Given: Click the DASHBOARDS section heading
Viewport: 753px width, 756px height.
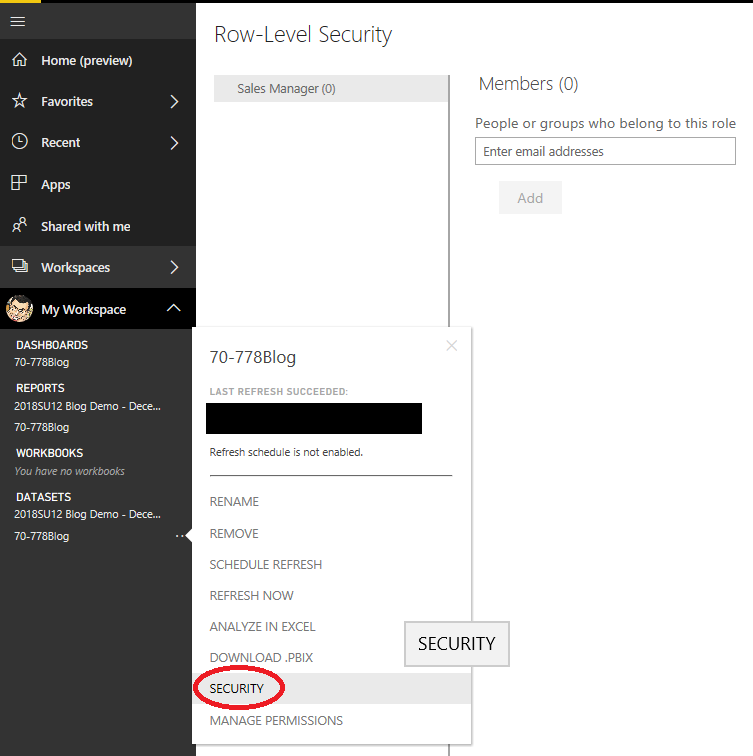Looking at the screenshot, I should [x=52, y=345].
